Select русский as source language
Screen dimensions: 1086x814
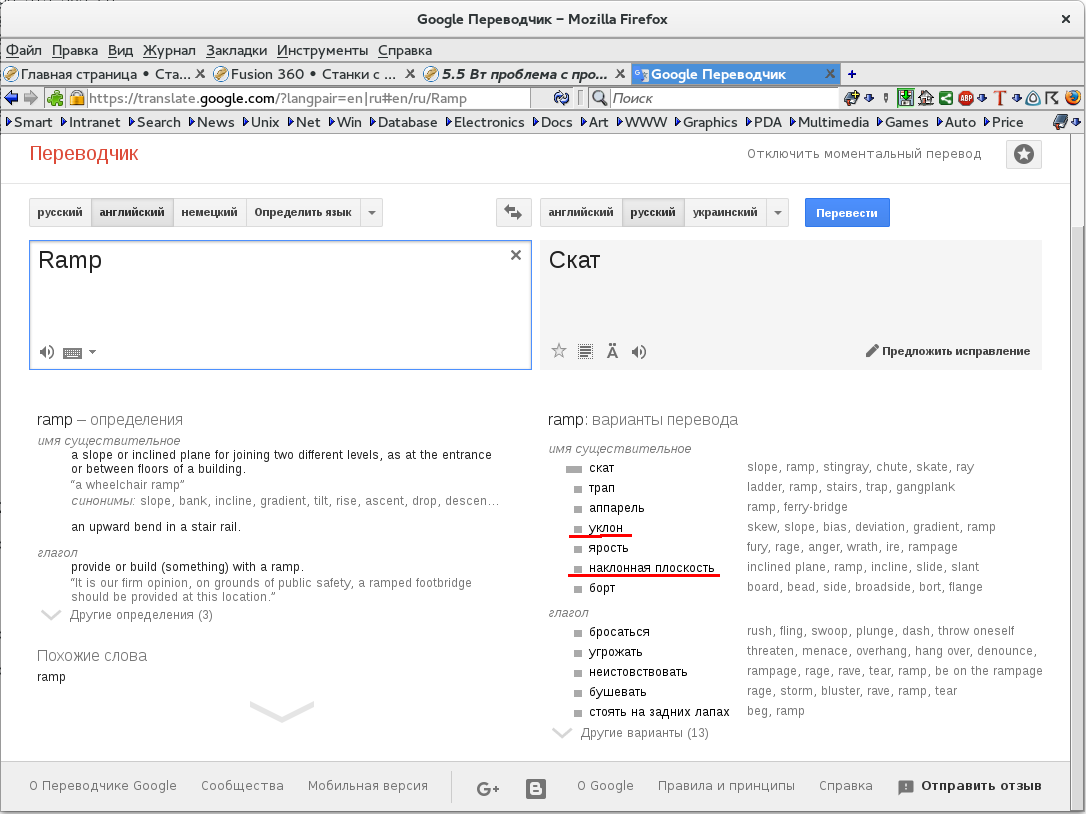(x=60, y=212)
